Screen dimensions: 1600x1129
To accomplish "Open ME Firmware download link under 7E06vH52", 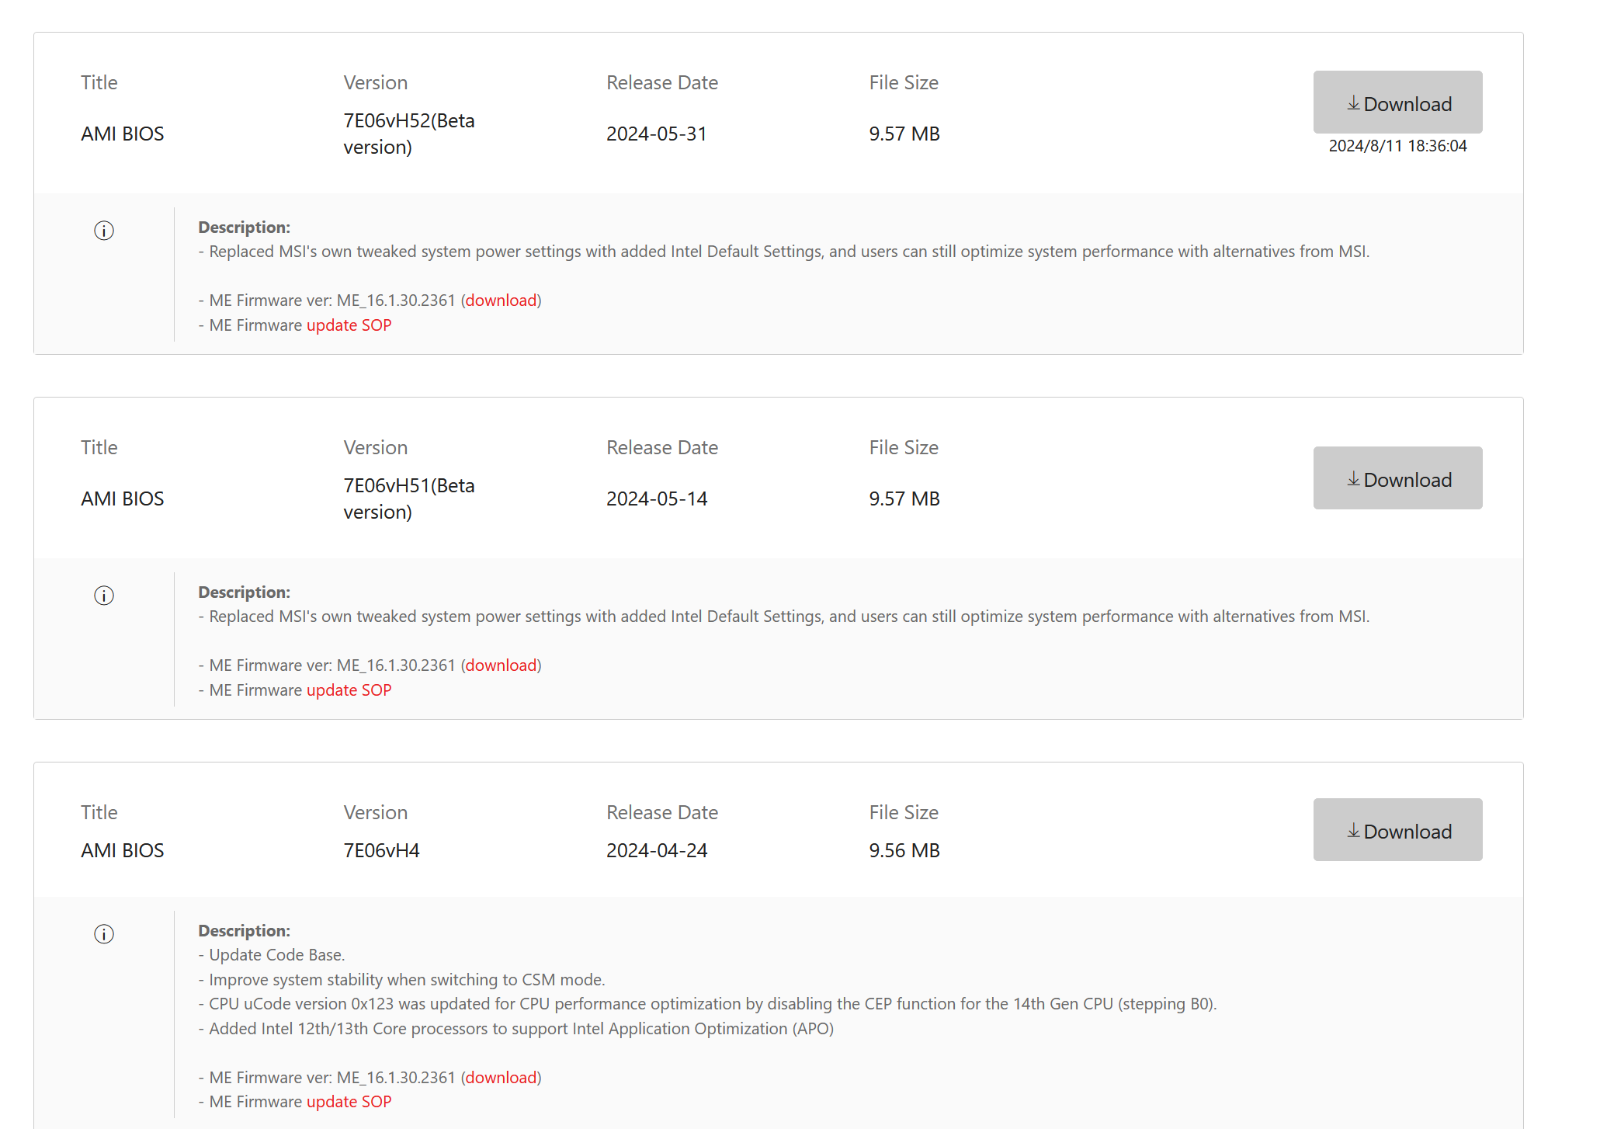I will coord(501,300).
